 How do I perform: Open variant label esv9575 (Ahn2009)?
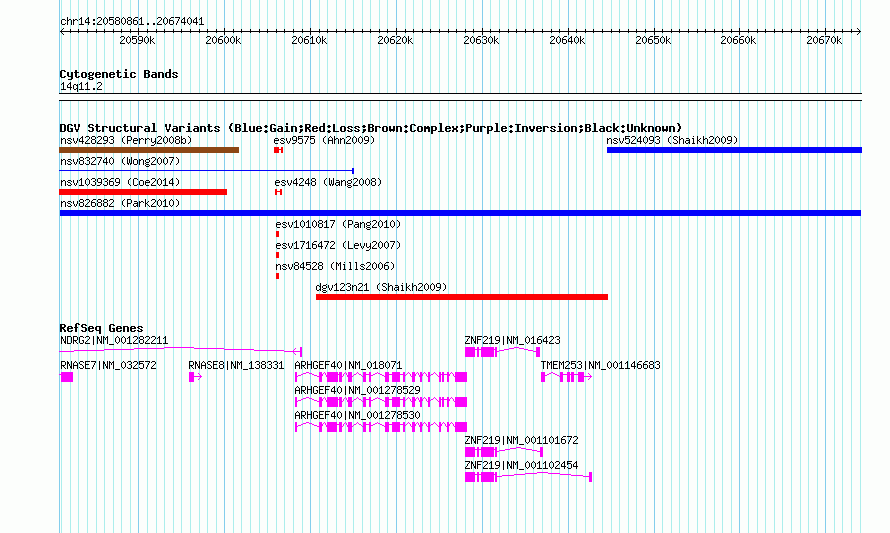tap(324, 140)
